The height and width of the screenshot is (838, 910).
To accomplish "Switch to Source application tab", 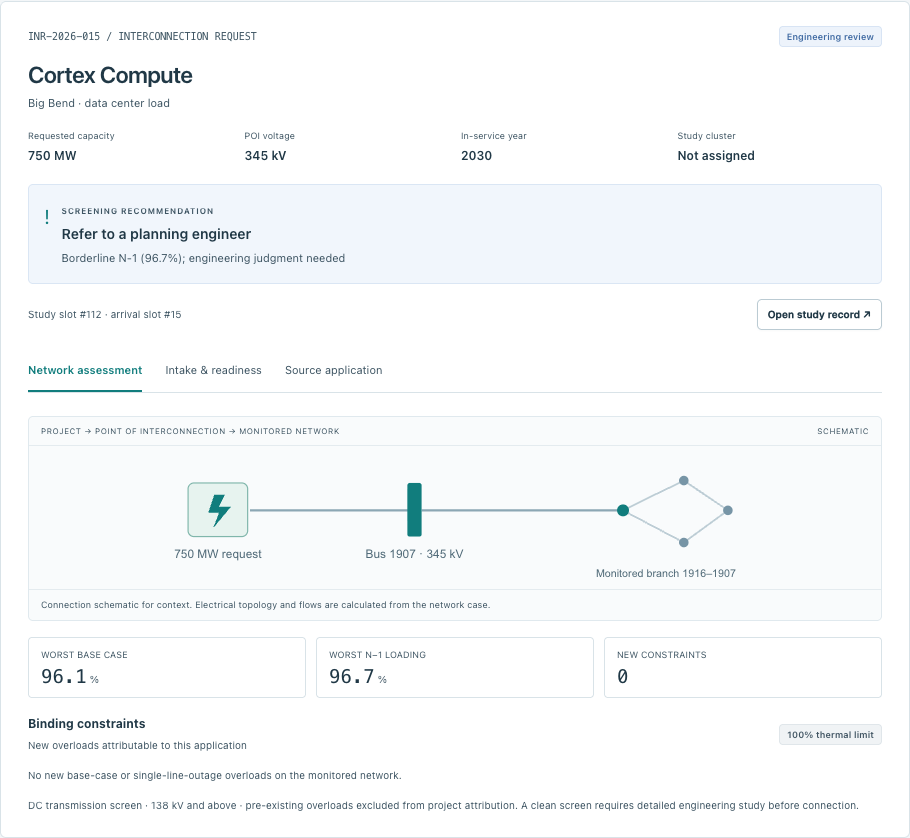I will tap(333, 370).
